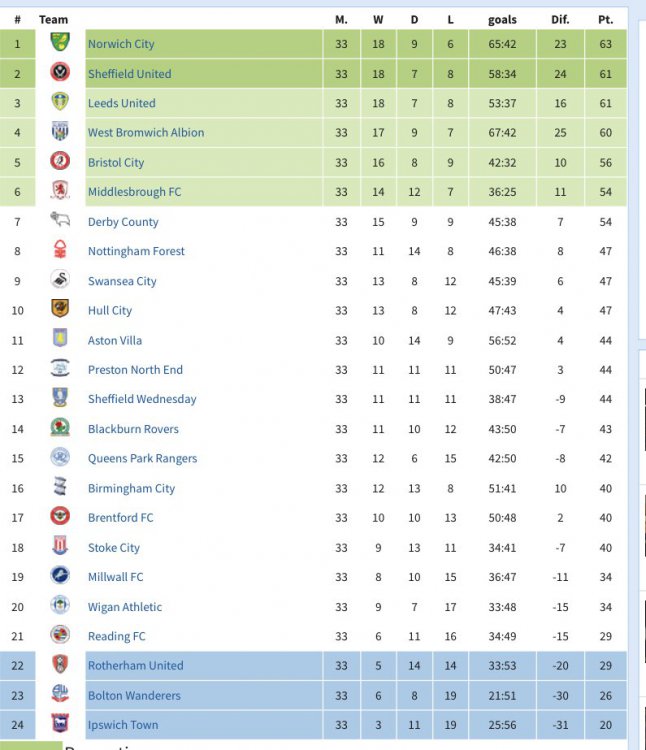646x750 pixels.
Task: Open the Bristol City team link
Action: [x=116, y=162]
